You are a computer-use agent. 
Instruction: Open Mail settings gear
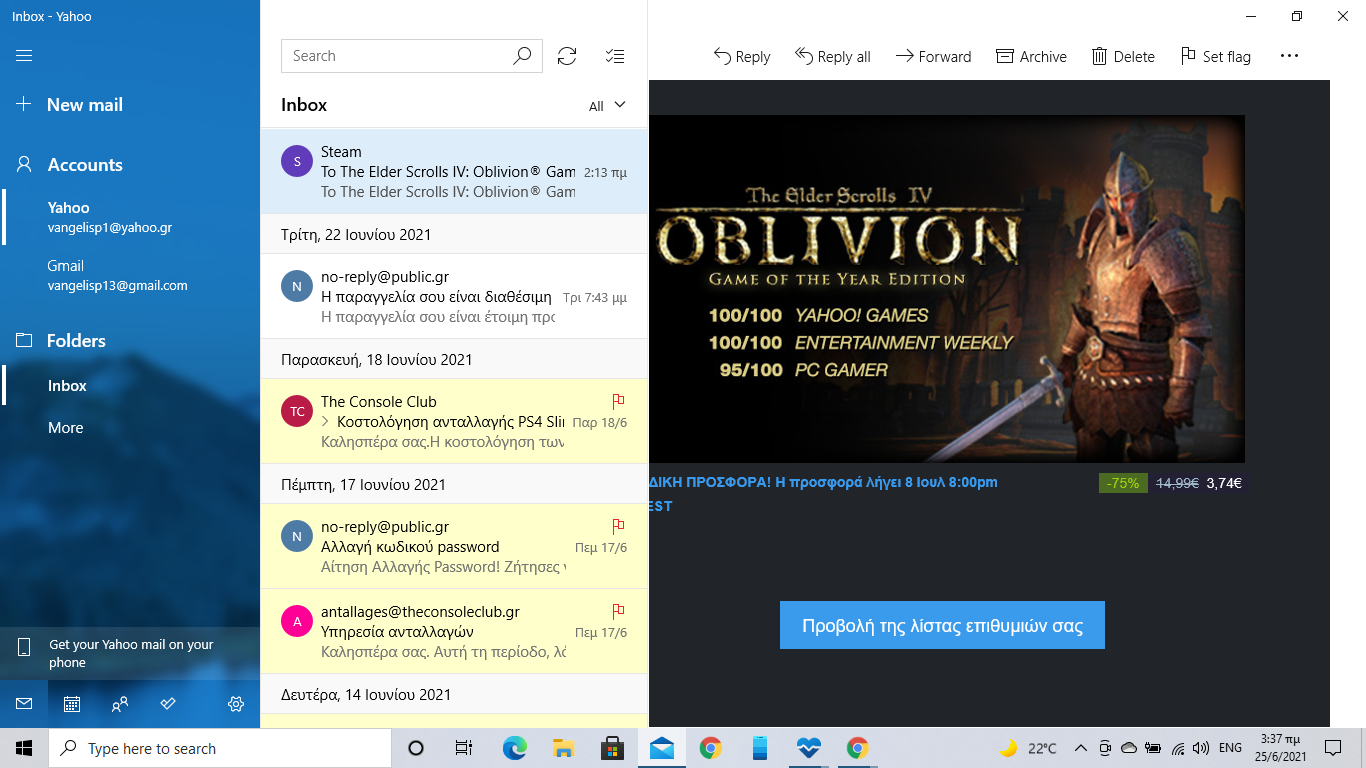point(236,704)
